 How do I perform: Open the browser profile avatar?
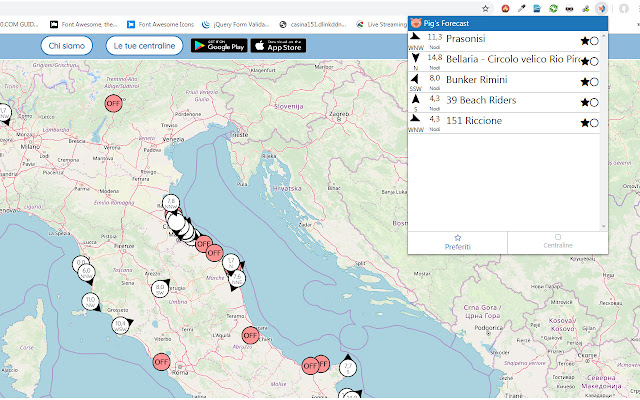[624, 8]
